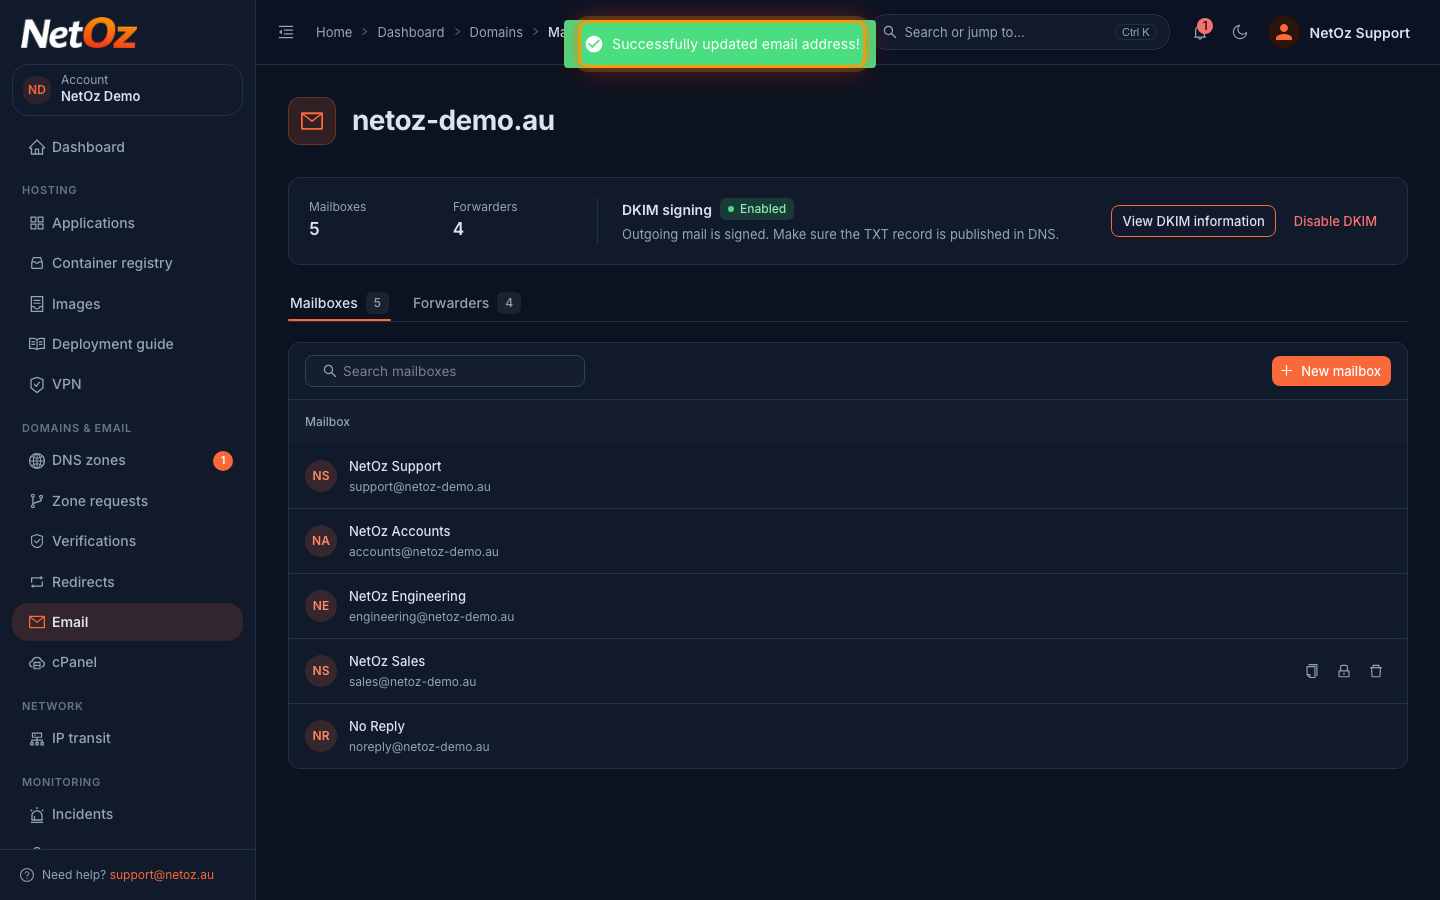Click the Search mailboxes field
Screen dimensions: 1440x900
(x=445, y=371)
